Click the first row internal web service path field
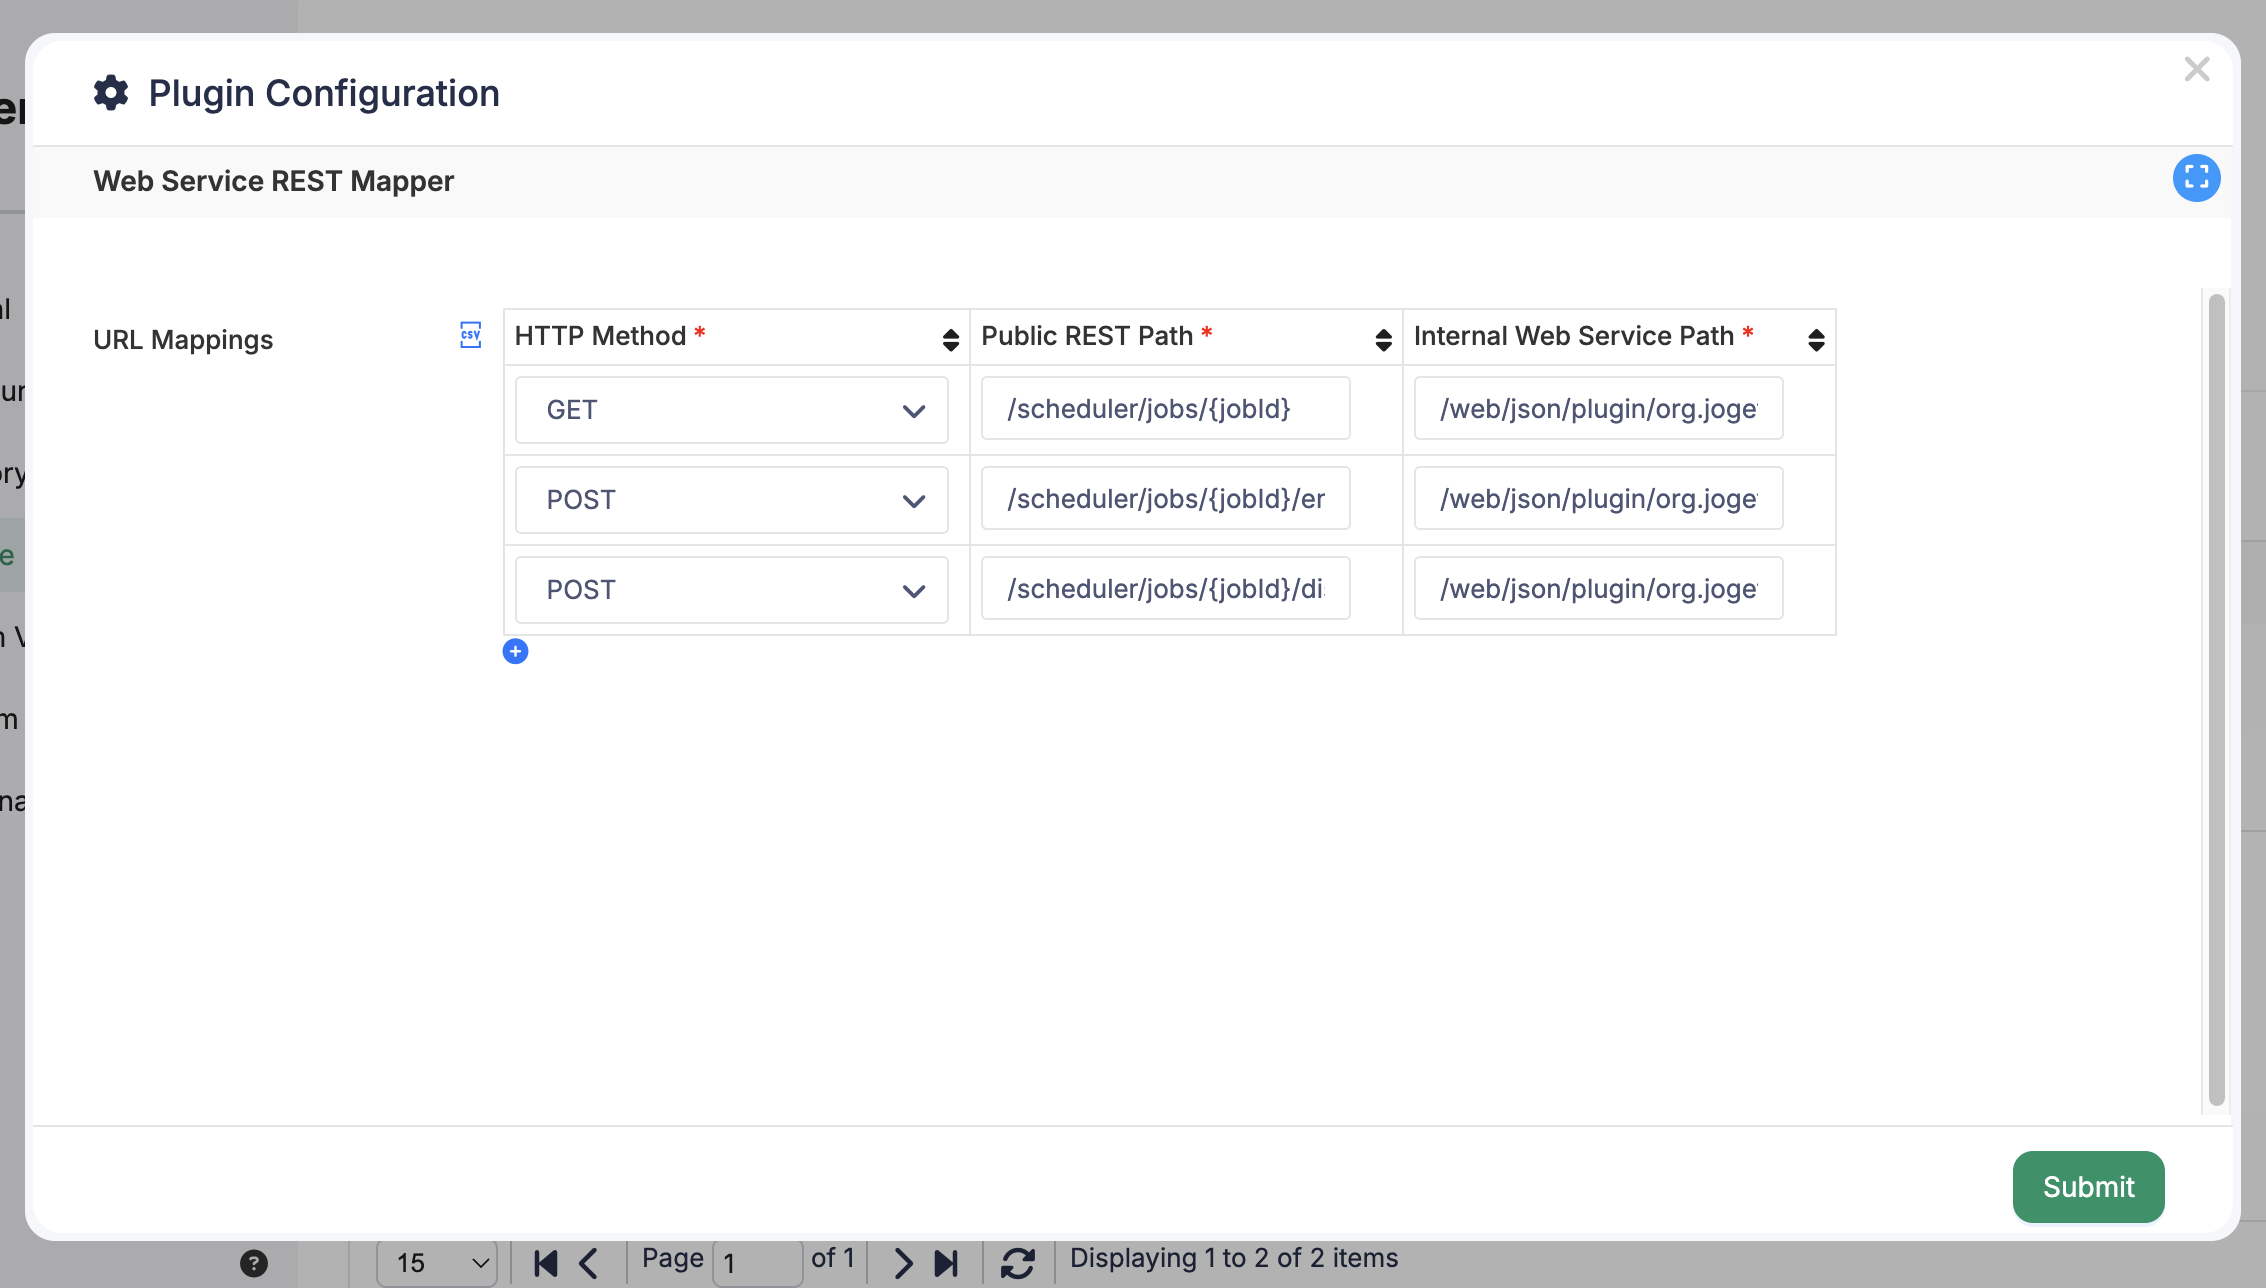 point(1598,408)
